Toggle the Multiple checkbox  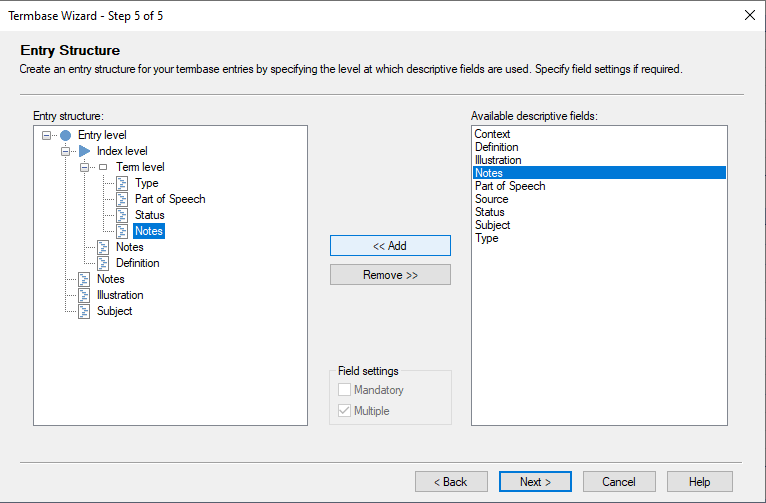coord(344,411)
